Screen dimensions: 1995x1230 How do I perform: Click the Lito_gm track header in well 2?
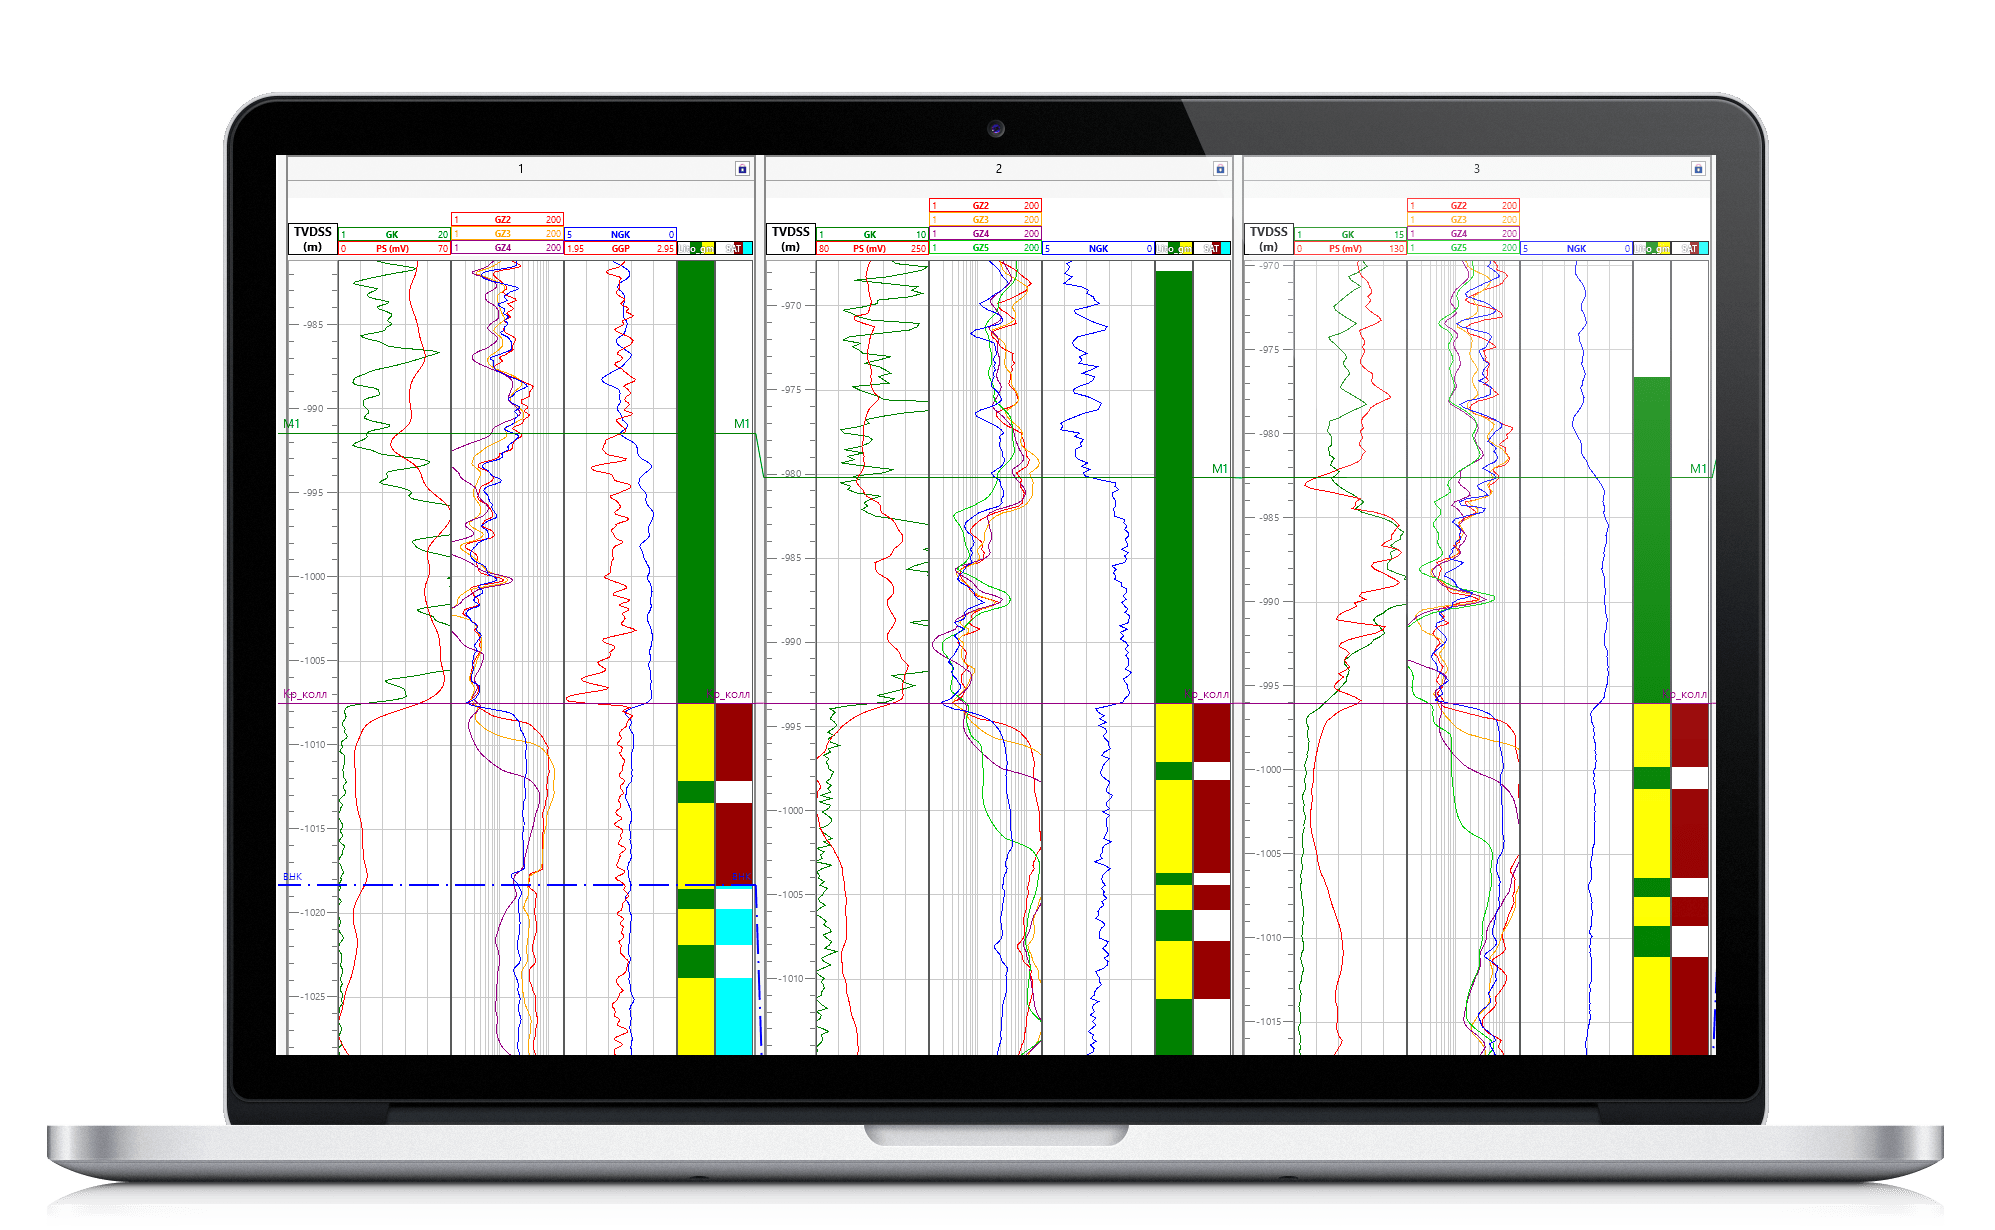[x=1174, y=249]
